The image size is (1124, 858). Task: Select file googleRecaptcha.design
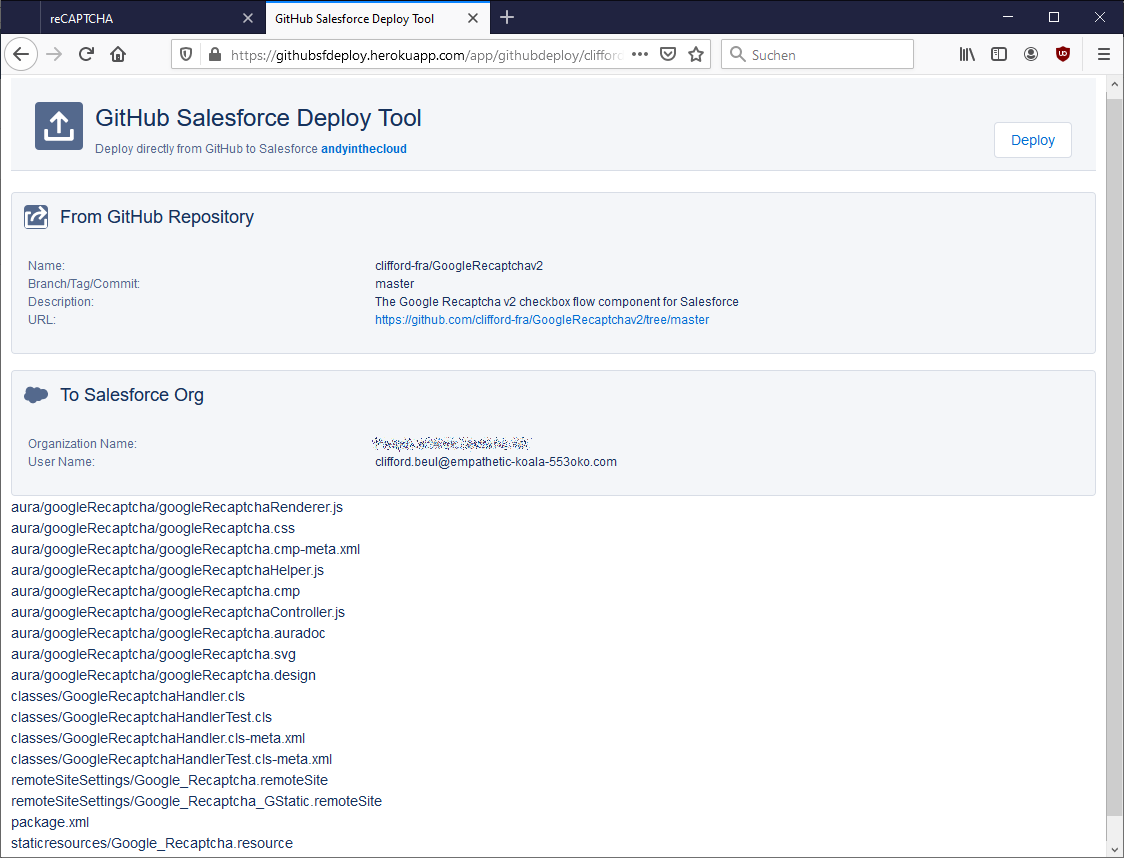pos(163,675)
